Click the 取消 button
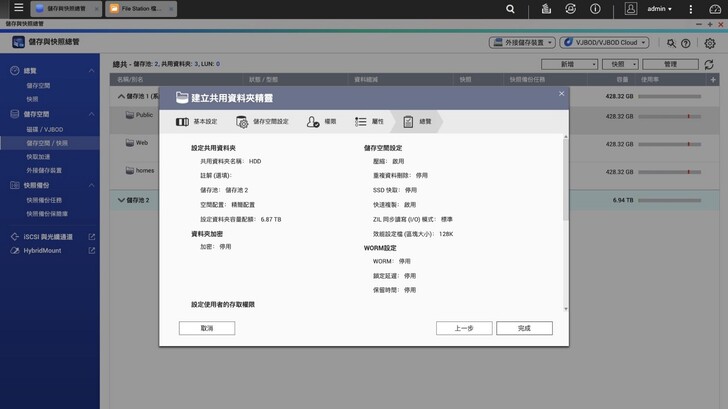The height and width of the screenshot is (409, 728). click(x=207, y=328)
